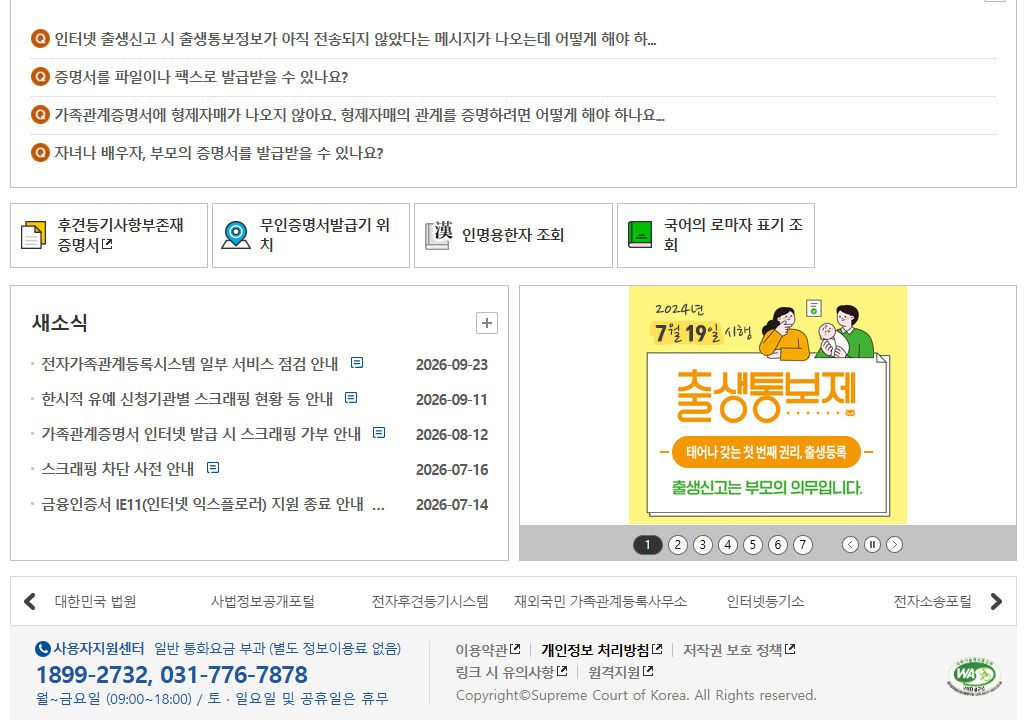
Task: Open 무인증명서발급기 위치 shortcut
Action: [310, 235]
